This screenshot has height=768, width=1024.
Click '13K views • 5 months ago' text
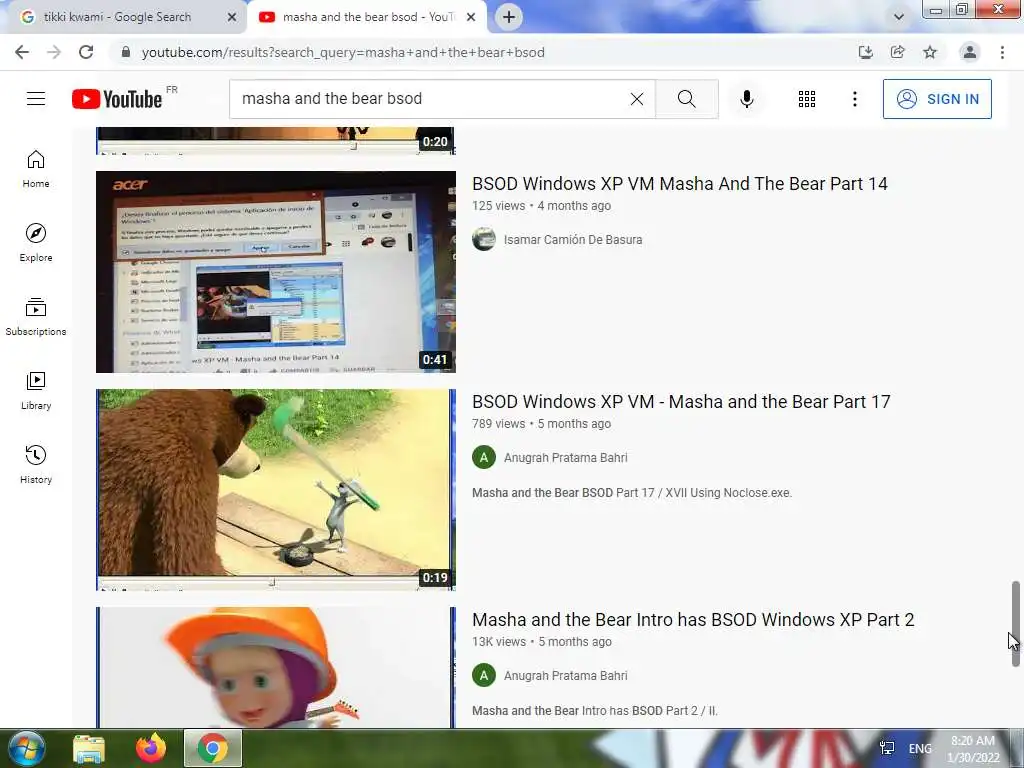click(541, 642)
